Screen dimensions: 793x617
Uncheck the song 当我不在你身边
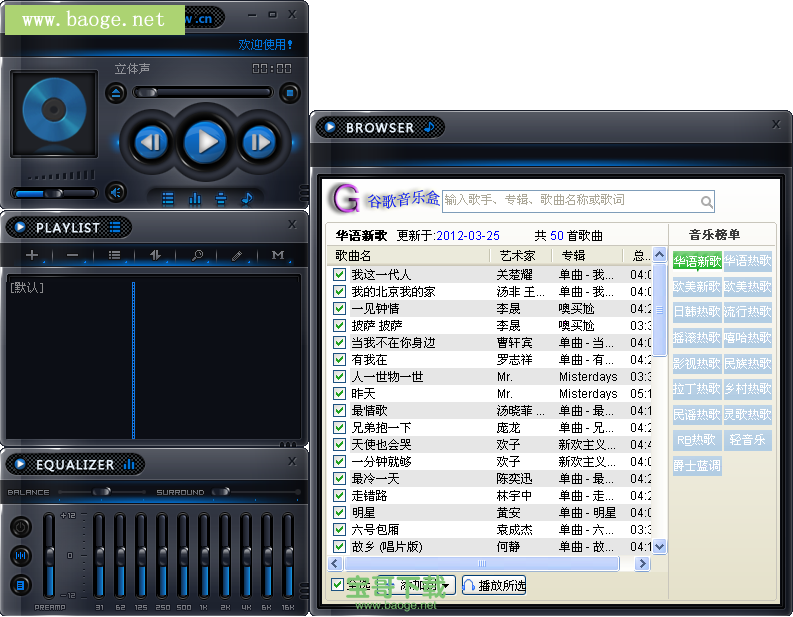pos(339,342)
